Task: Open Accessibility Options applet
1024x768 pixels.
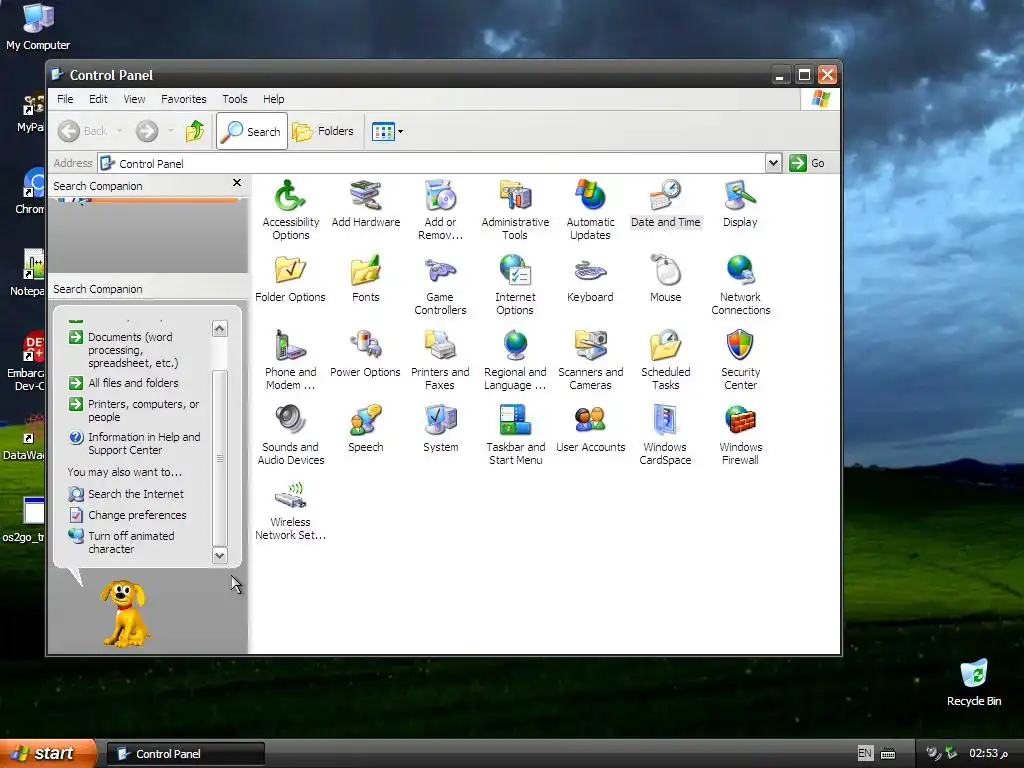Action: tap(291, 210)
